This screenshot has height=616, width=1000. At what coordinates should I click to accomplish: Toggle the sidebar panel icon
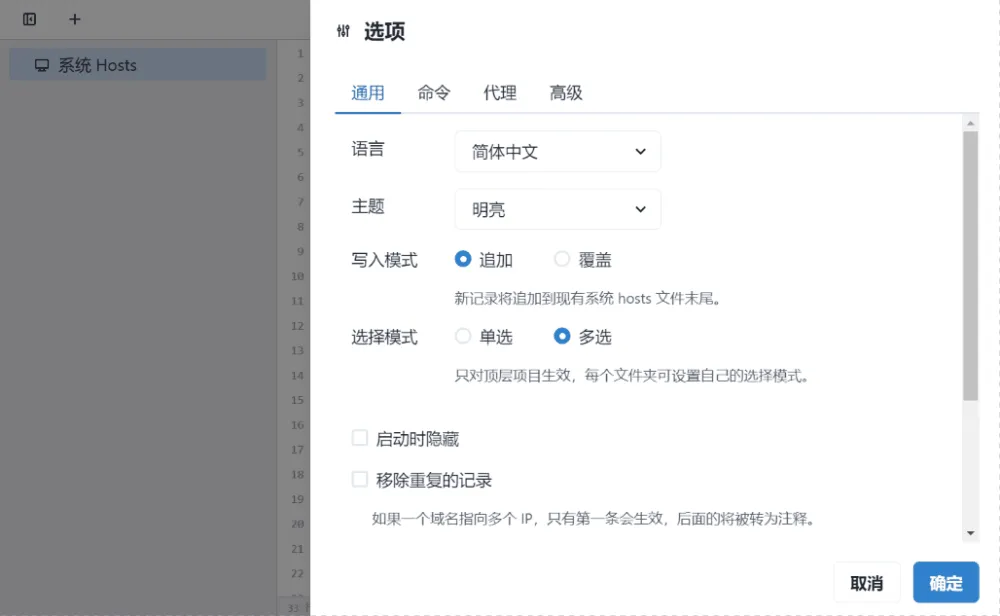pyautogui.click(x=29, y=19)
